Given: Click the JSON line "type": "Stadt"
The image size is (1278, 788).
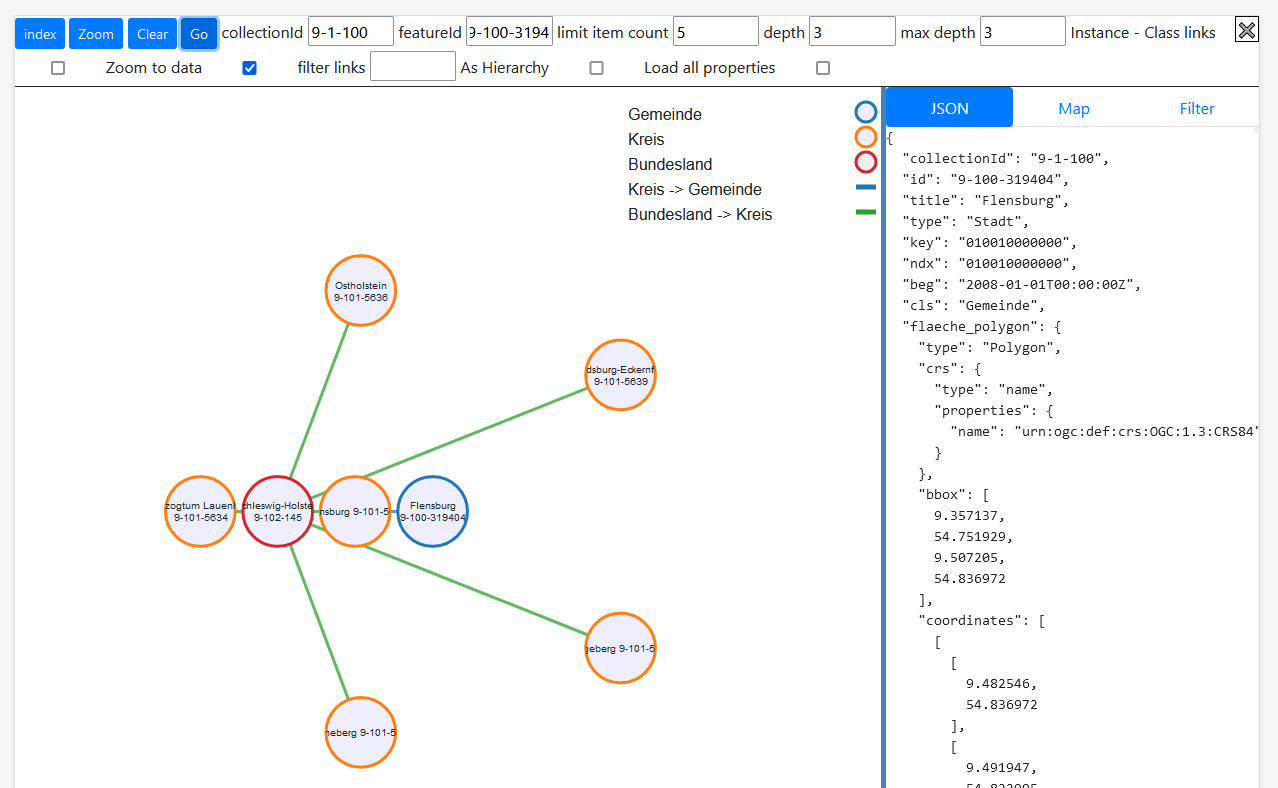Looking at the screenshot, I should tap(966, 221).
